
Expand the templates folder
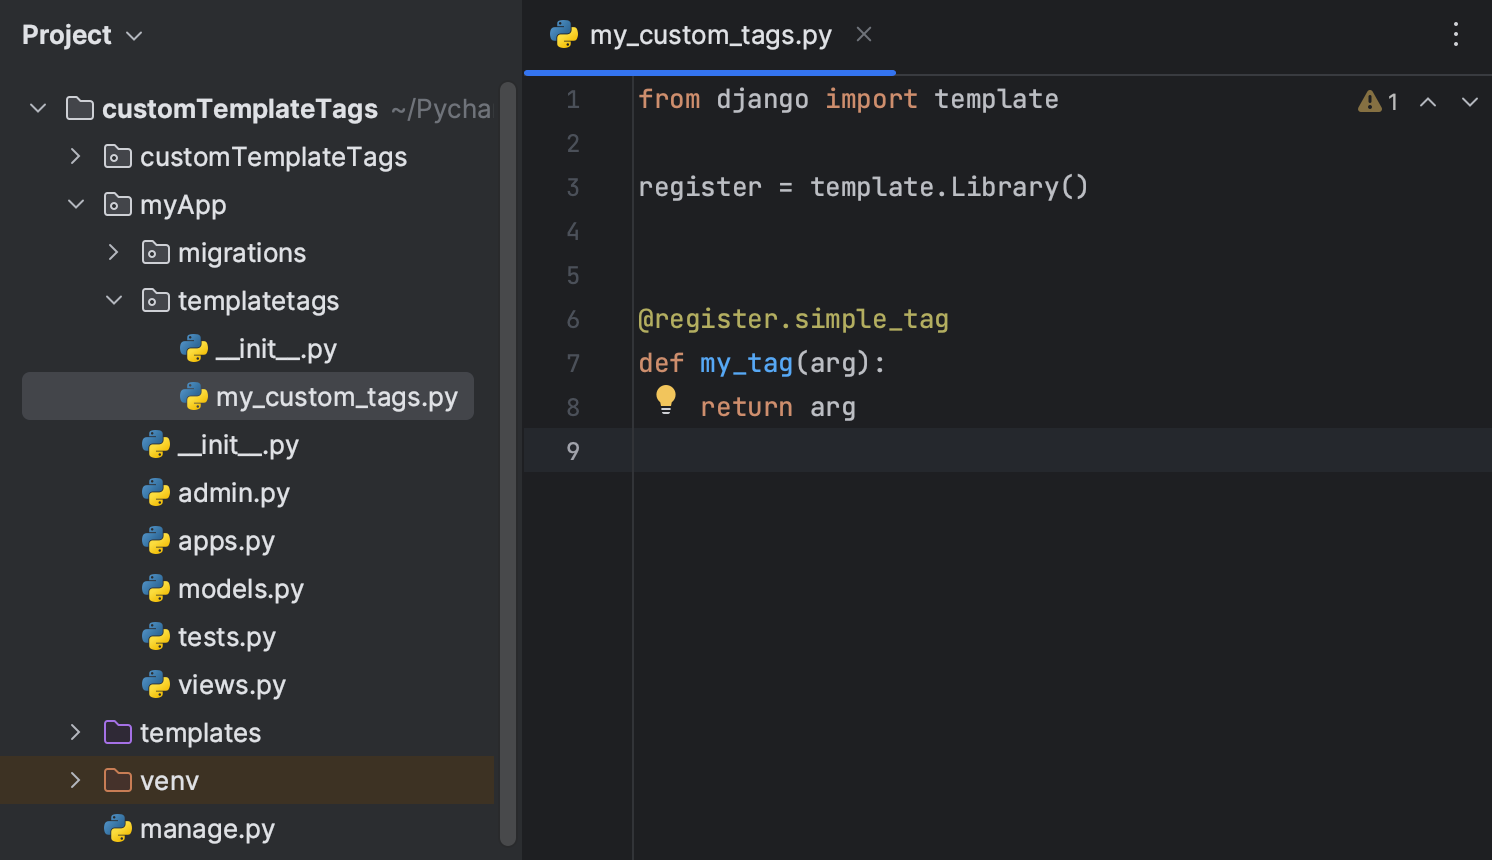[75, 732]
